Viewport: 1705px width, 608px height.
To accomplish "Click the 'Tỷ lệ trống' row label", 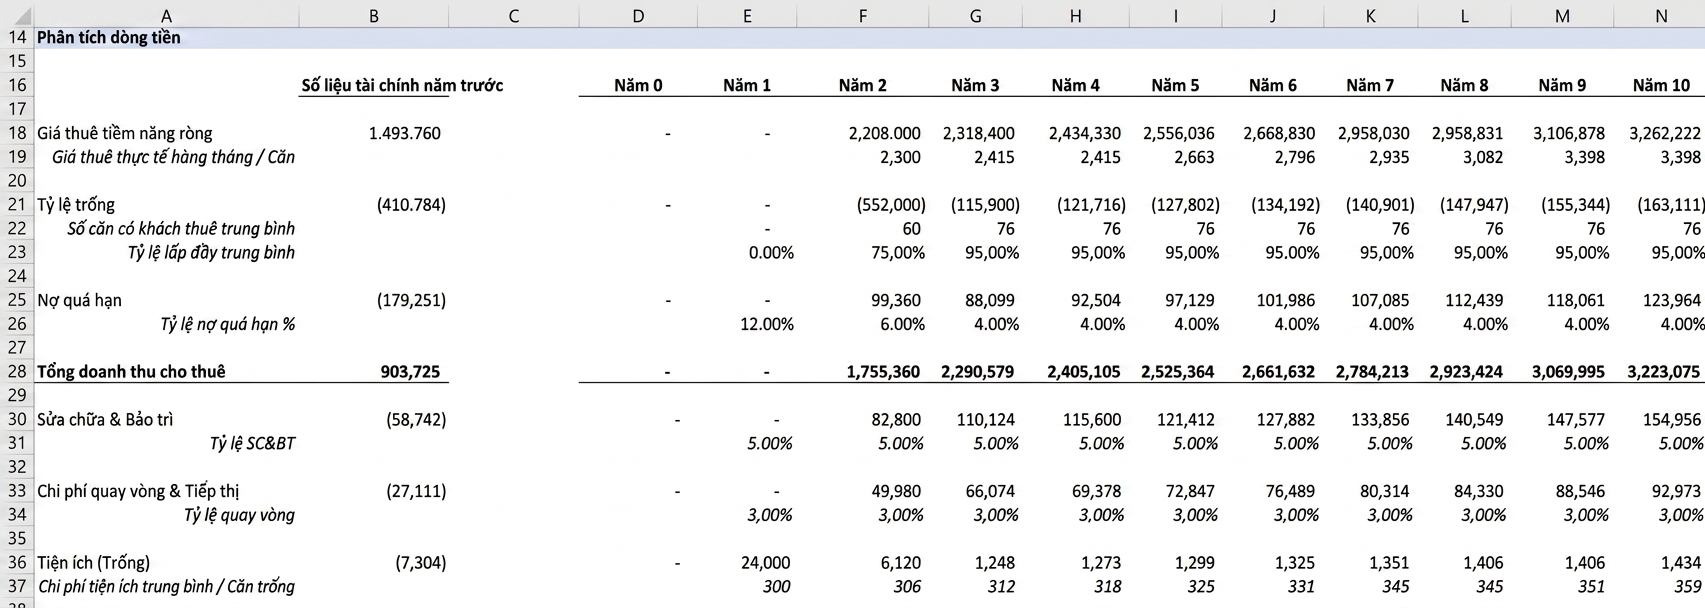I will (x=76, y=205).
